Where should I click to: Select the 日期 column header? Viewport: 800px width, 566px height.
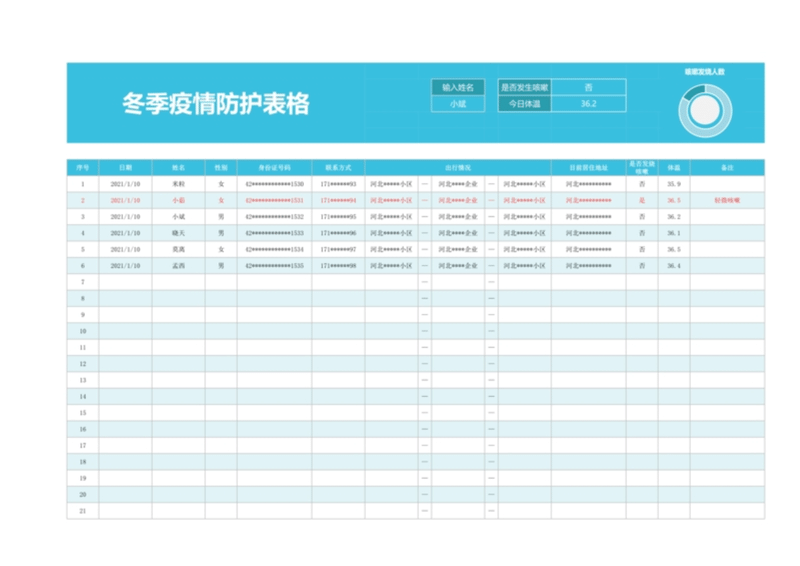(125, 167)
